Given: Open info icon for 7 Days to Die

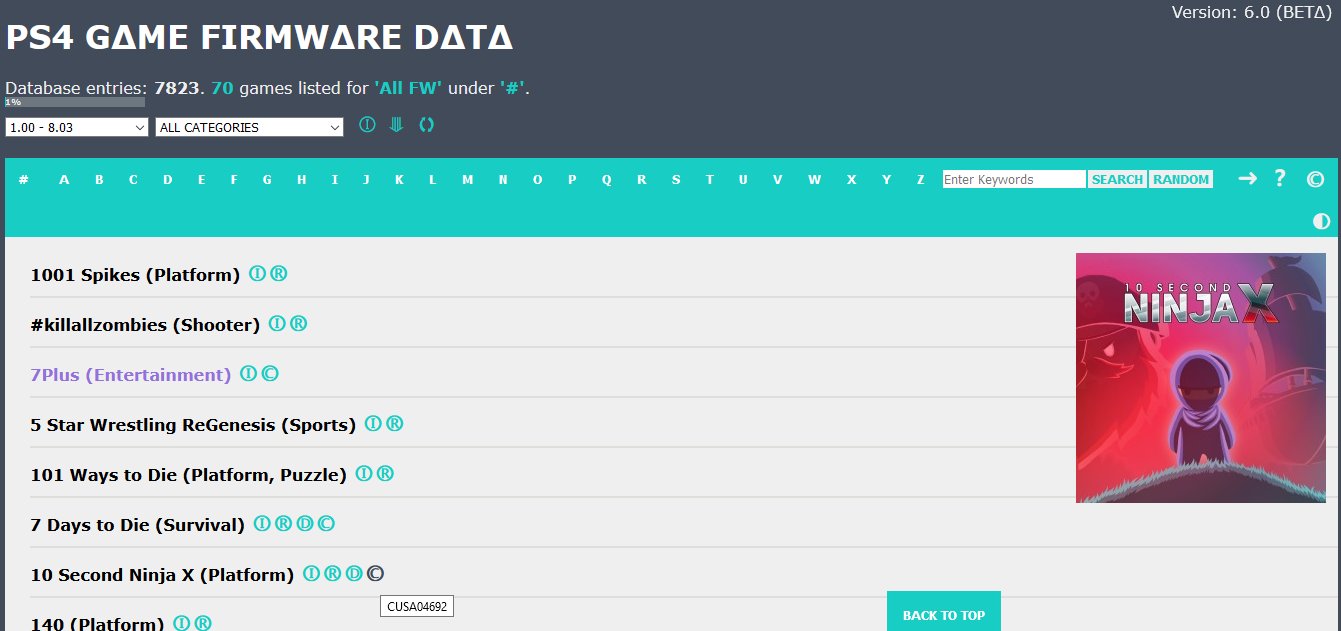Looking at the screenshot, I should click(262, 523).
